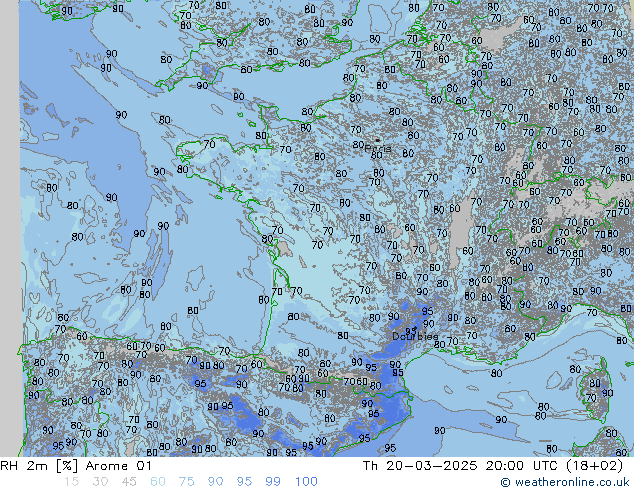The width and height of the screenshot is (634, 490).
Task: Click legend value 45
Action: tap(129, 482)
